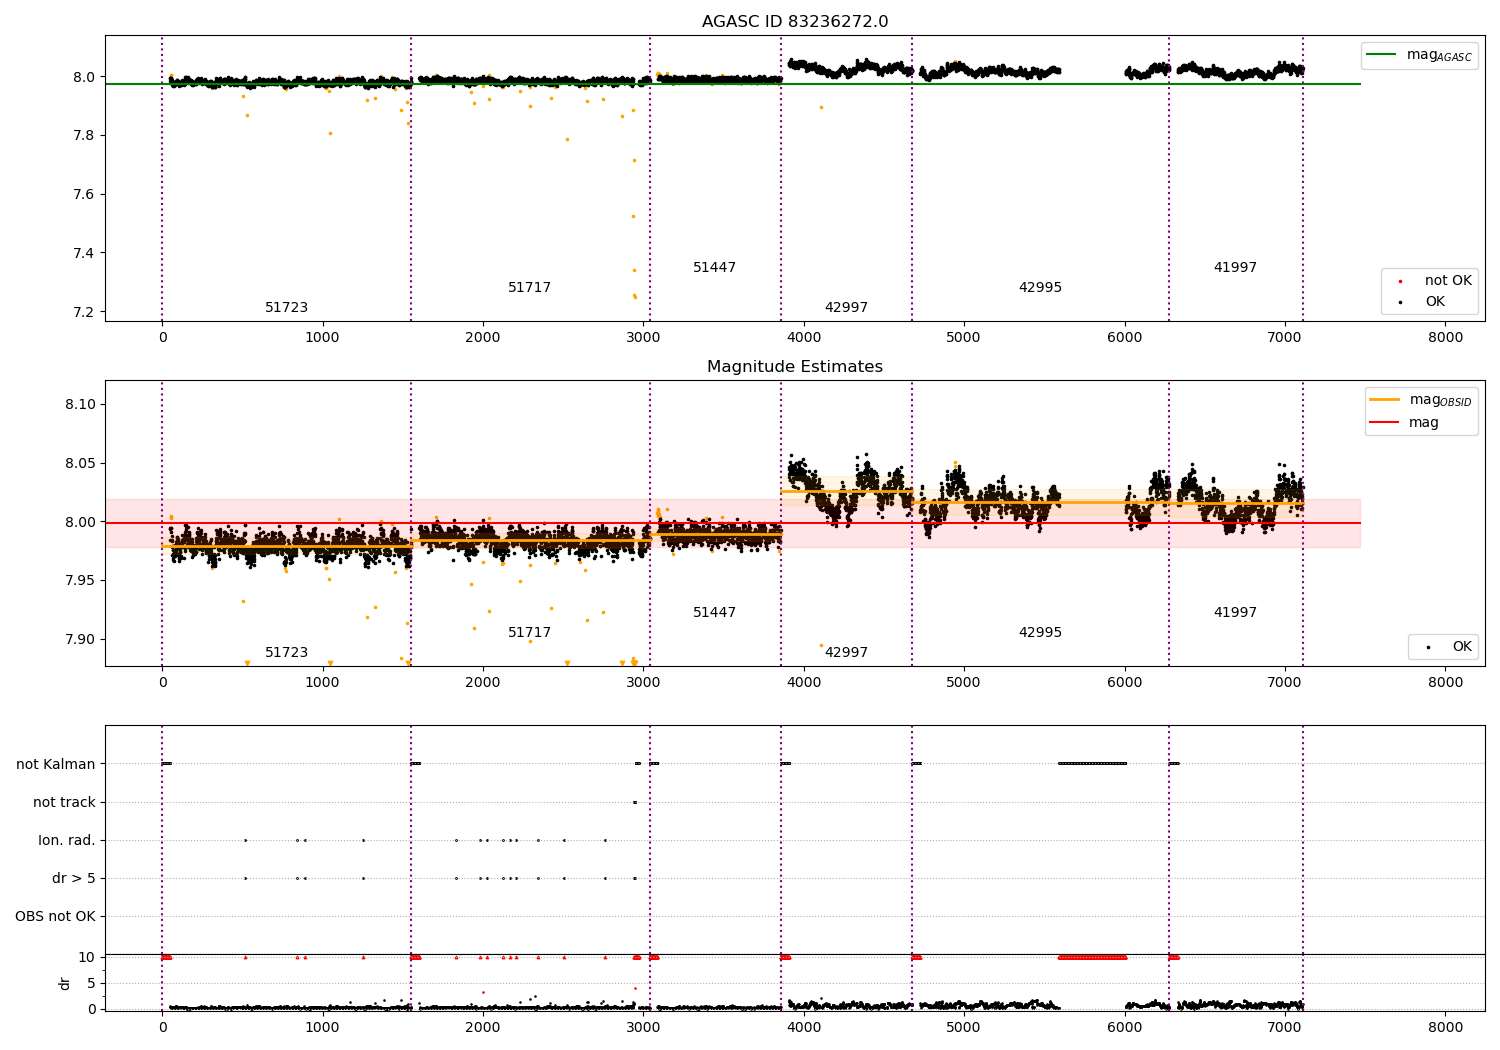Click the orange 'mag OBSID' legend line sample
The height and width of the screenshot is (1050, 1500).
pyautogui.click(x=1385, y=399)
